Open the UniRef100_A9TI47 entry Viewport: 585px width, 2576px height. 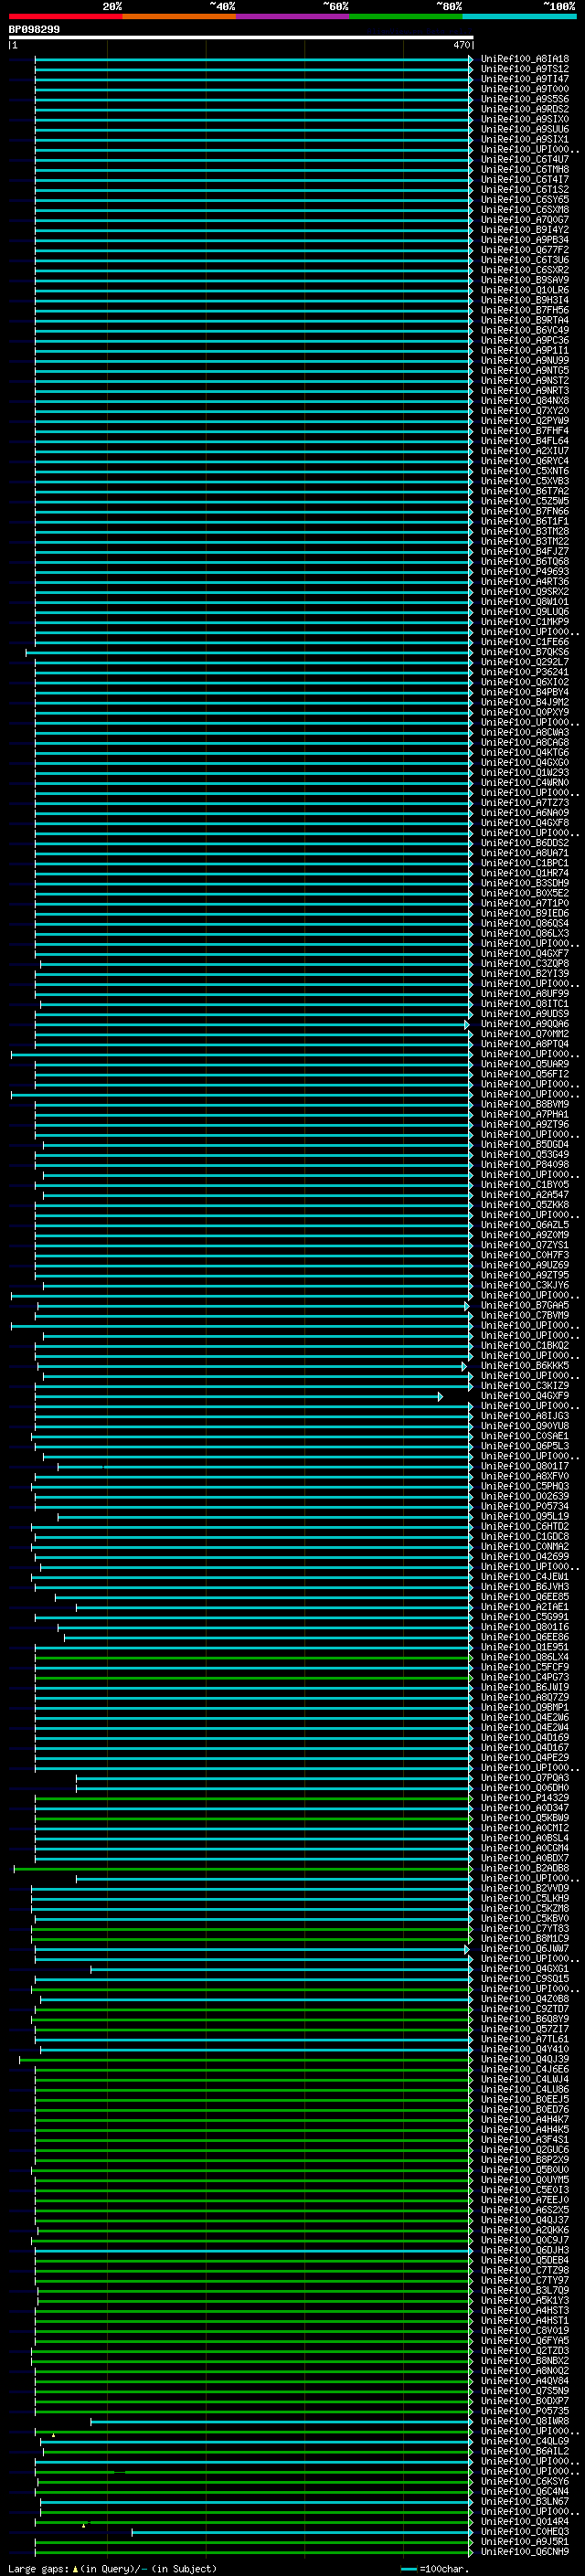tap(525, 79)
